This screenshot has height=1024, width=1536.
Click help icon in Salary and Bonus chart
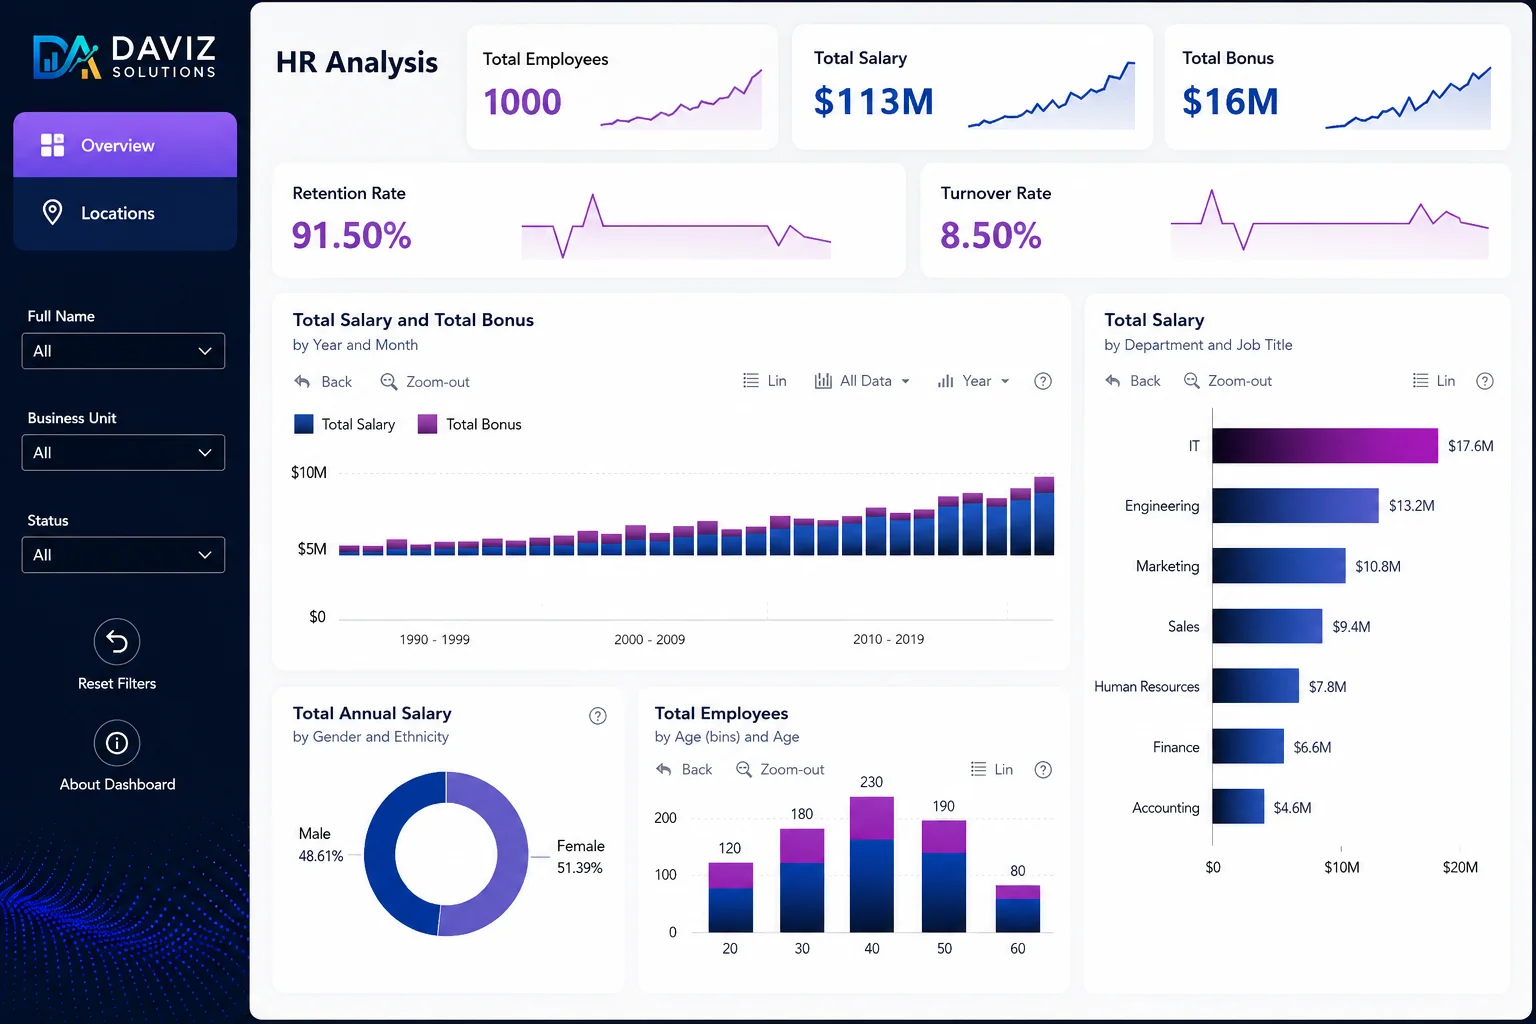[1043, 381]
